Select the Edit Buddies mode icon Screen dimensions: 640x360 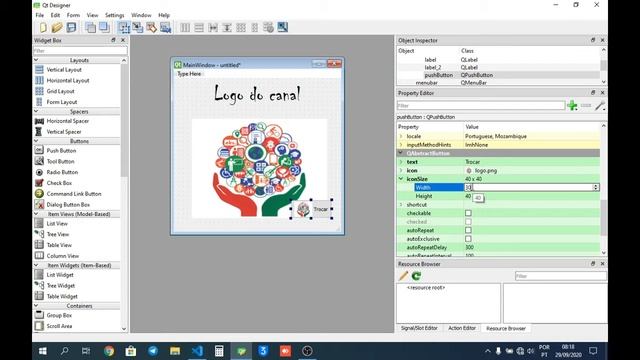(151, 27)
